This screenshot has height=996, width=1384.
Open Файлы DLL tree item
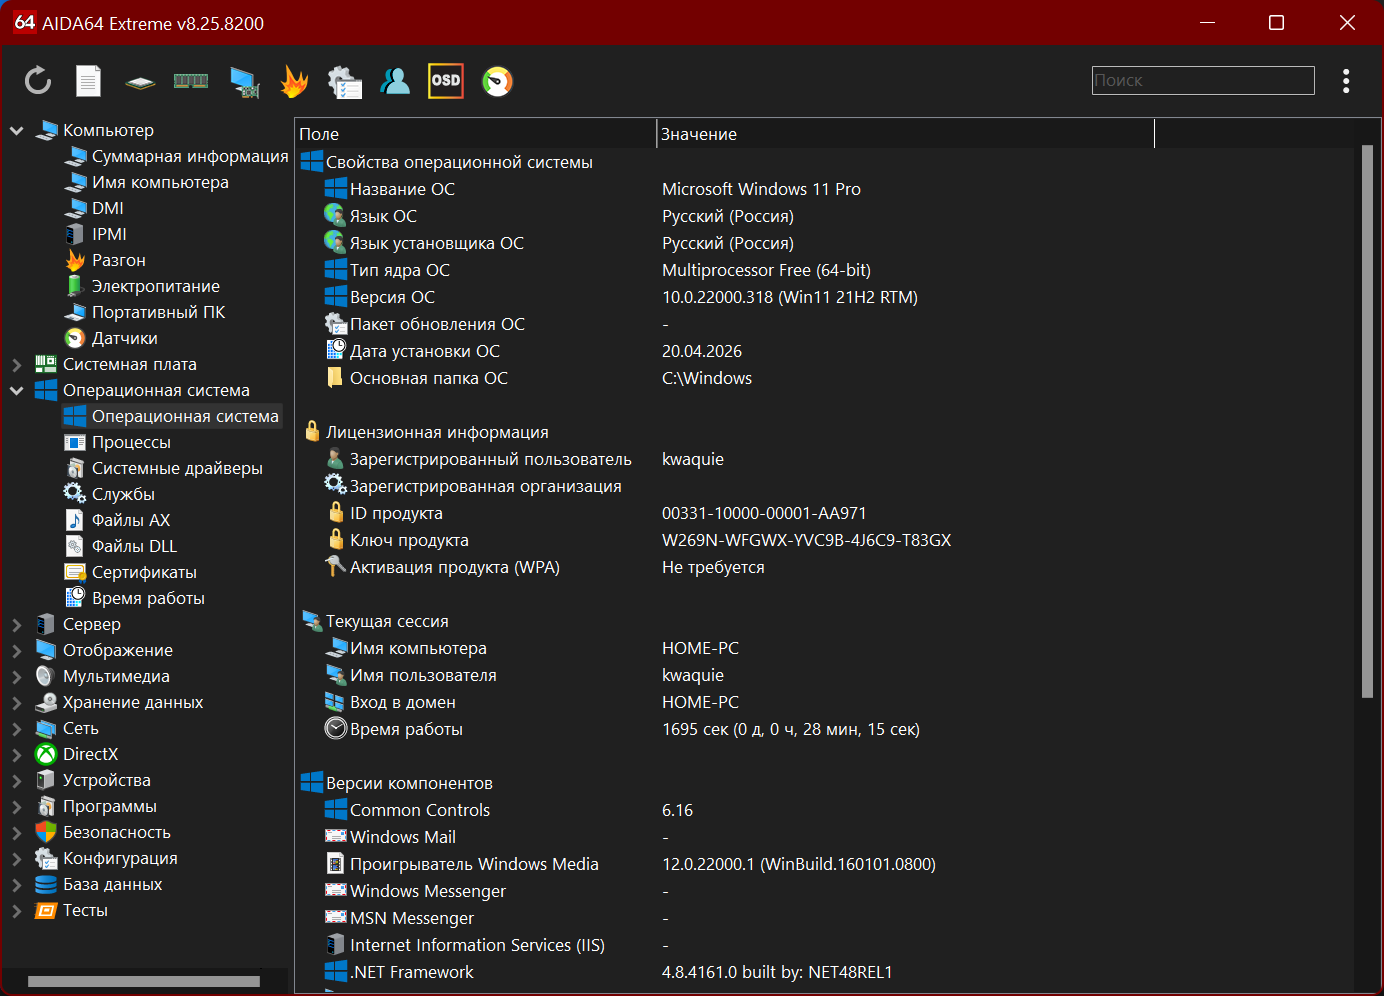121,546
